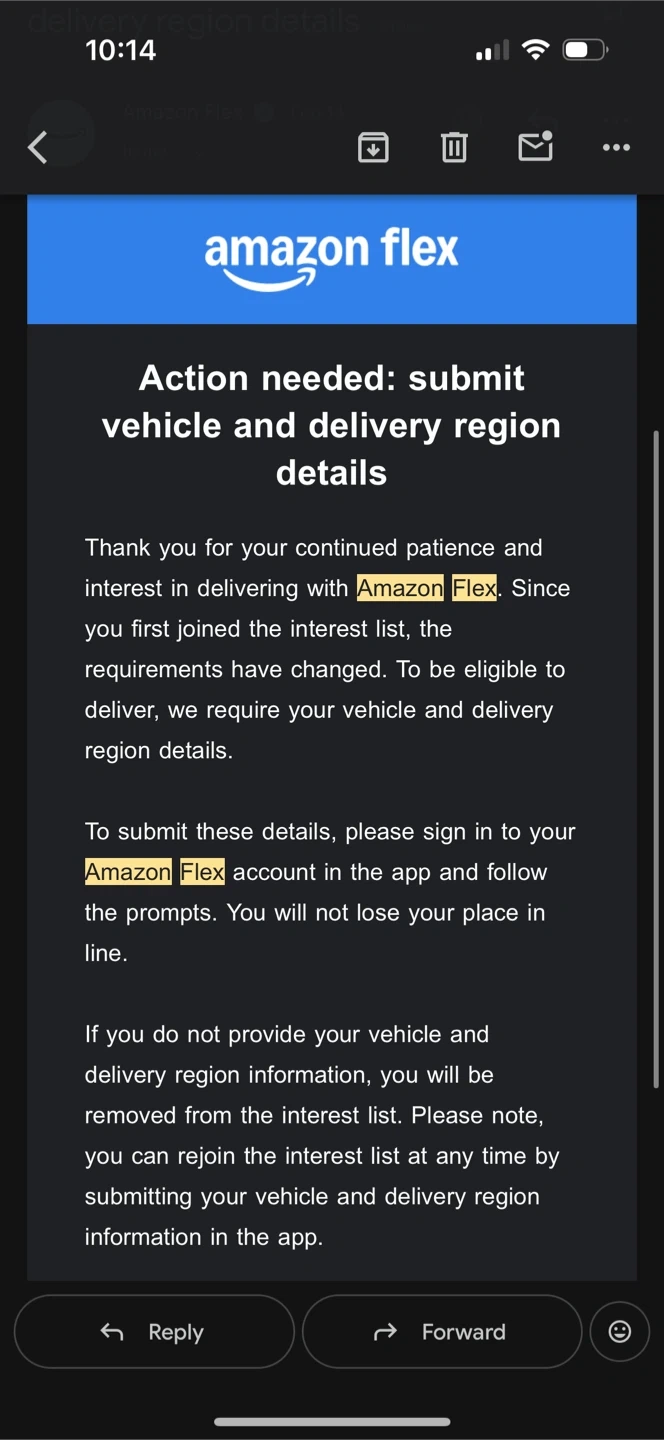This screenshot has height=1440, width=664.
Task: Tap the Amazon Flex logo banner
Action: tap(332, 259)
